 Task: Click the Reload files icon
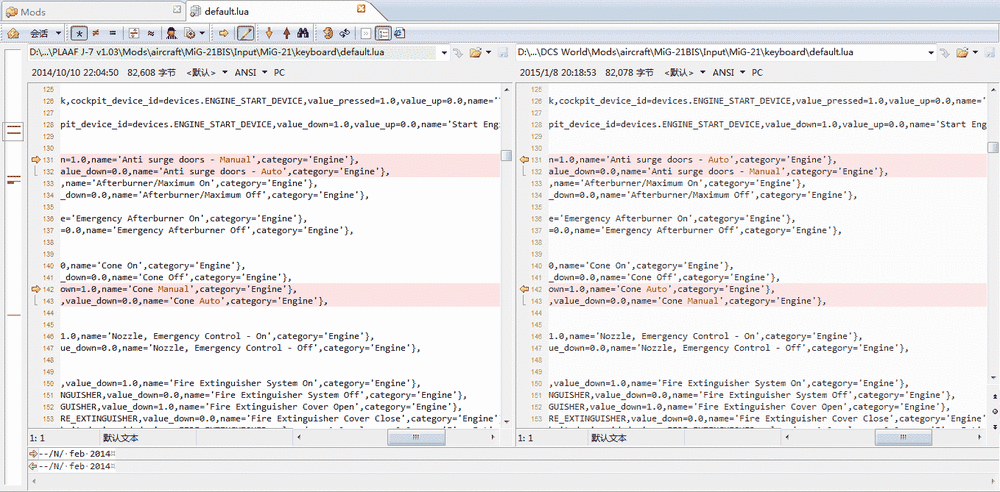coord(345,33)
